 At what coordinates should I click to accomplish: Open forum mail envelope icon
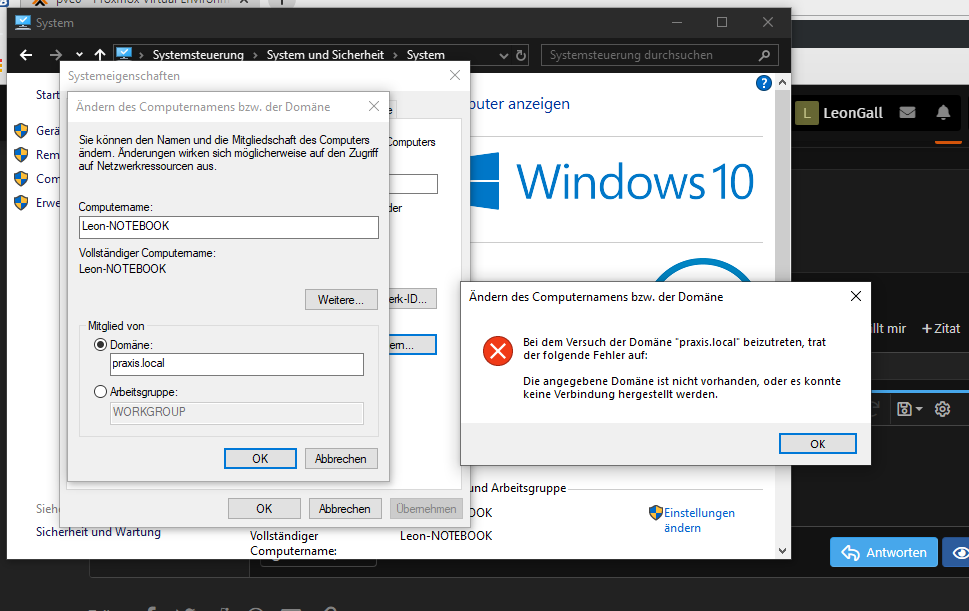907,112
